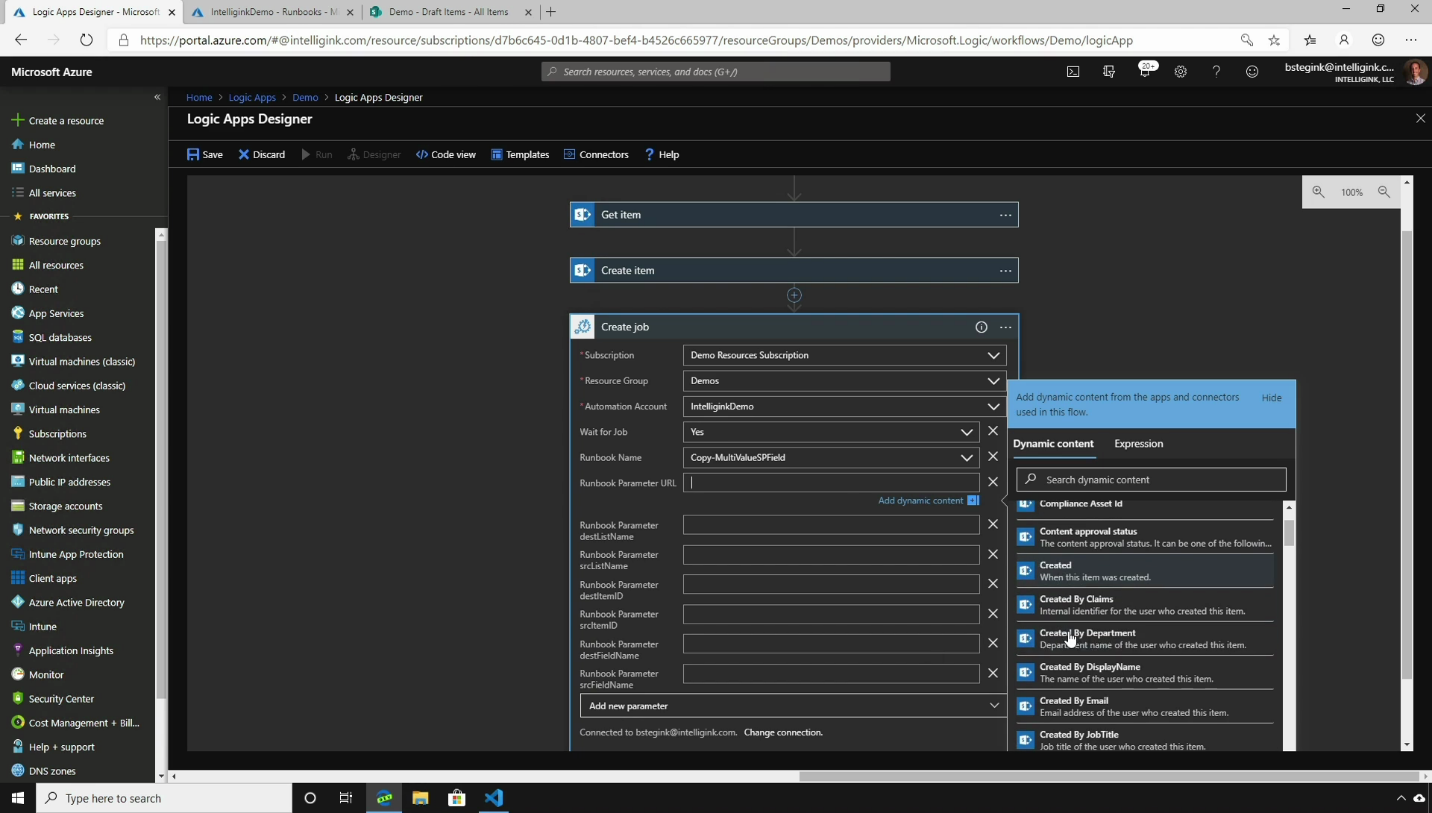Open Code view
This screenshot has width=1432, height=813.
pyautogui.click(x=446, y=155)
